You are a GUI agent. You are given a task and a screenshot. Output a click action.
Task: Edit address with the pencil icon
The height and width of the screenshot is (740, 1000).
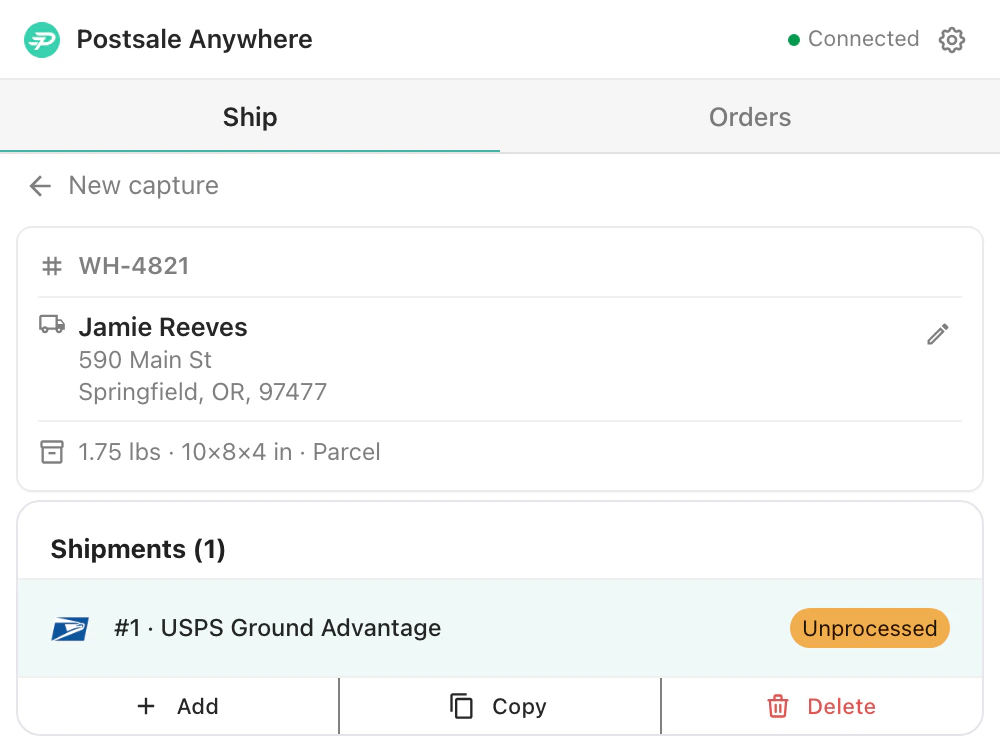coord(938,334)
